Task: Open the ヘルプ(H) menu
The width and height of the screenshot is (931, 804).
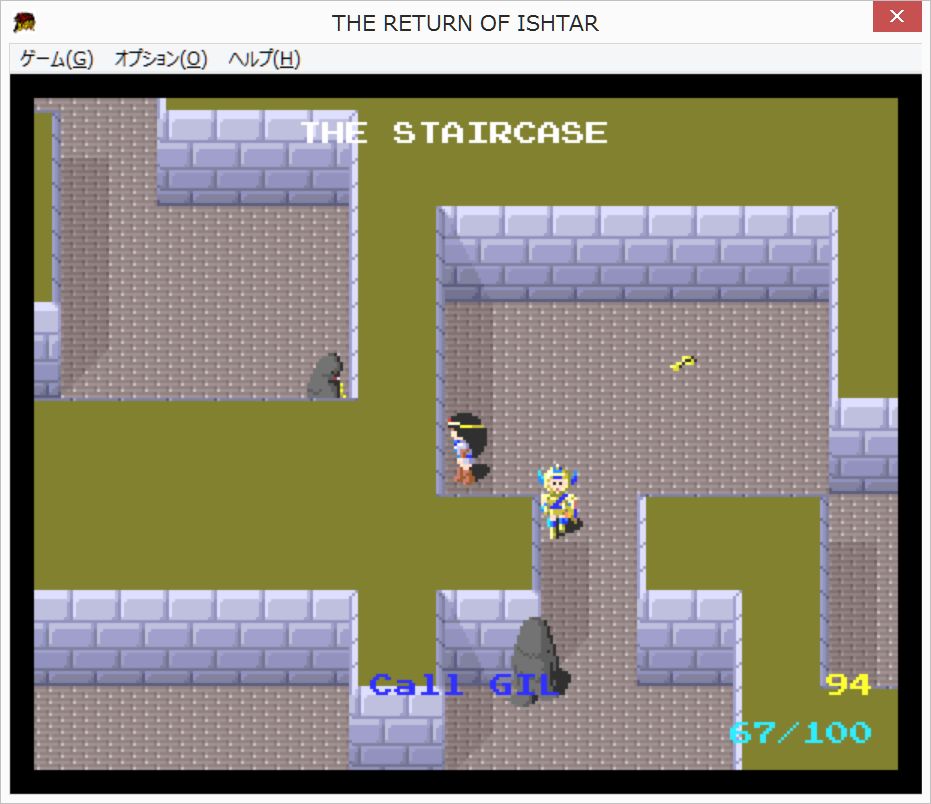Action: 264,59
